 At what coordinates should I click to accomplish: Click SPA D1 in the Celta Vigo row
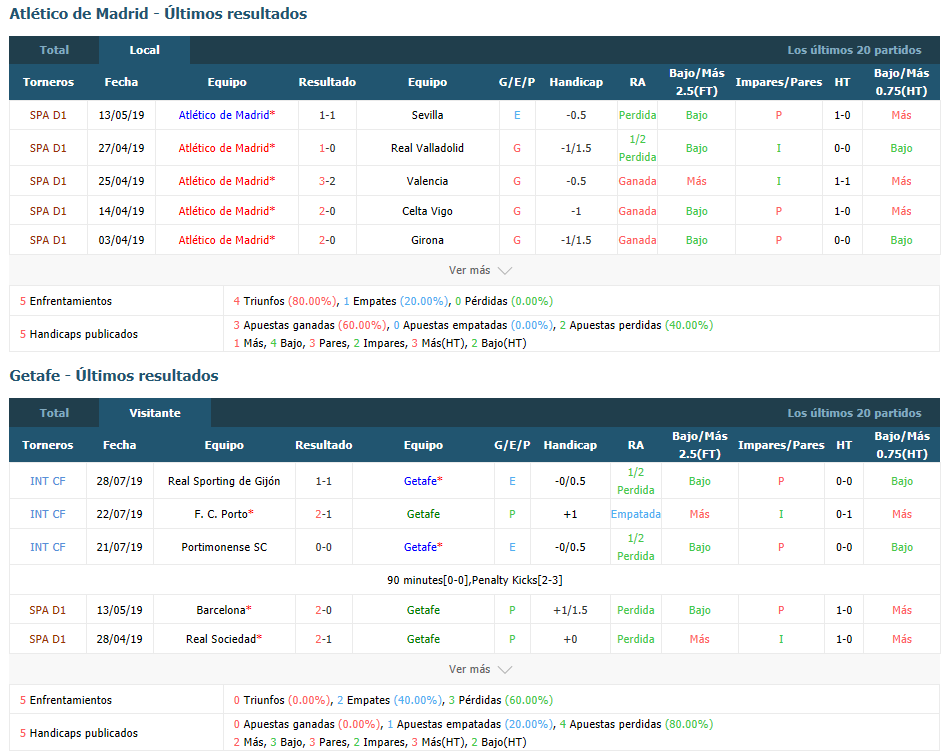(x=48, y=211)
